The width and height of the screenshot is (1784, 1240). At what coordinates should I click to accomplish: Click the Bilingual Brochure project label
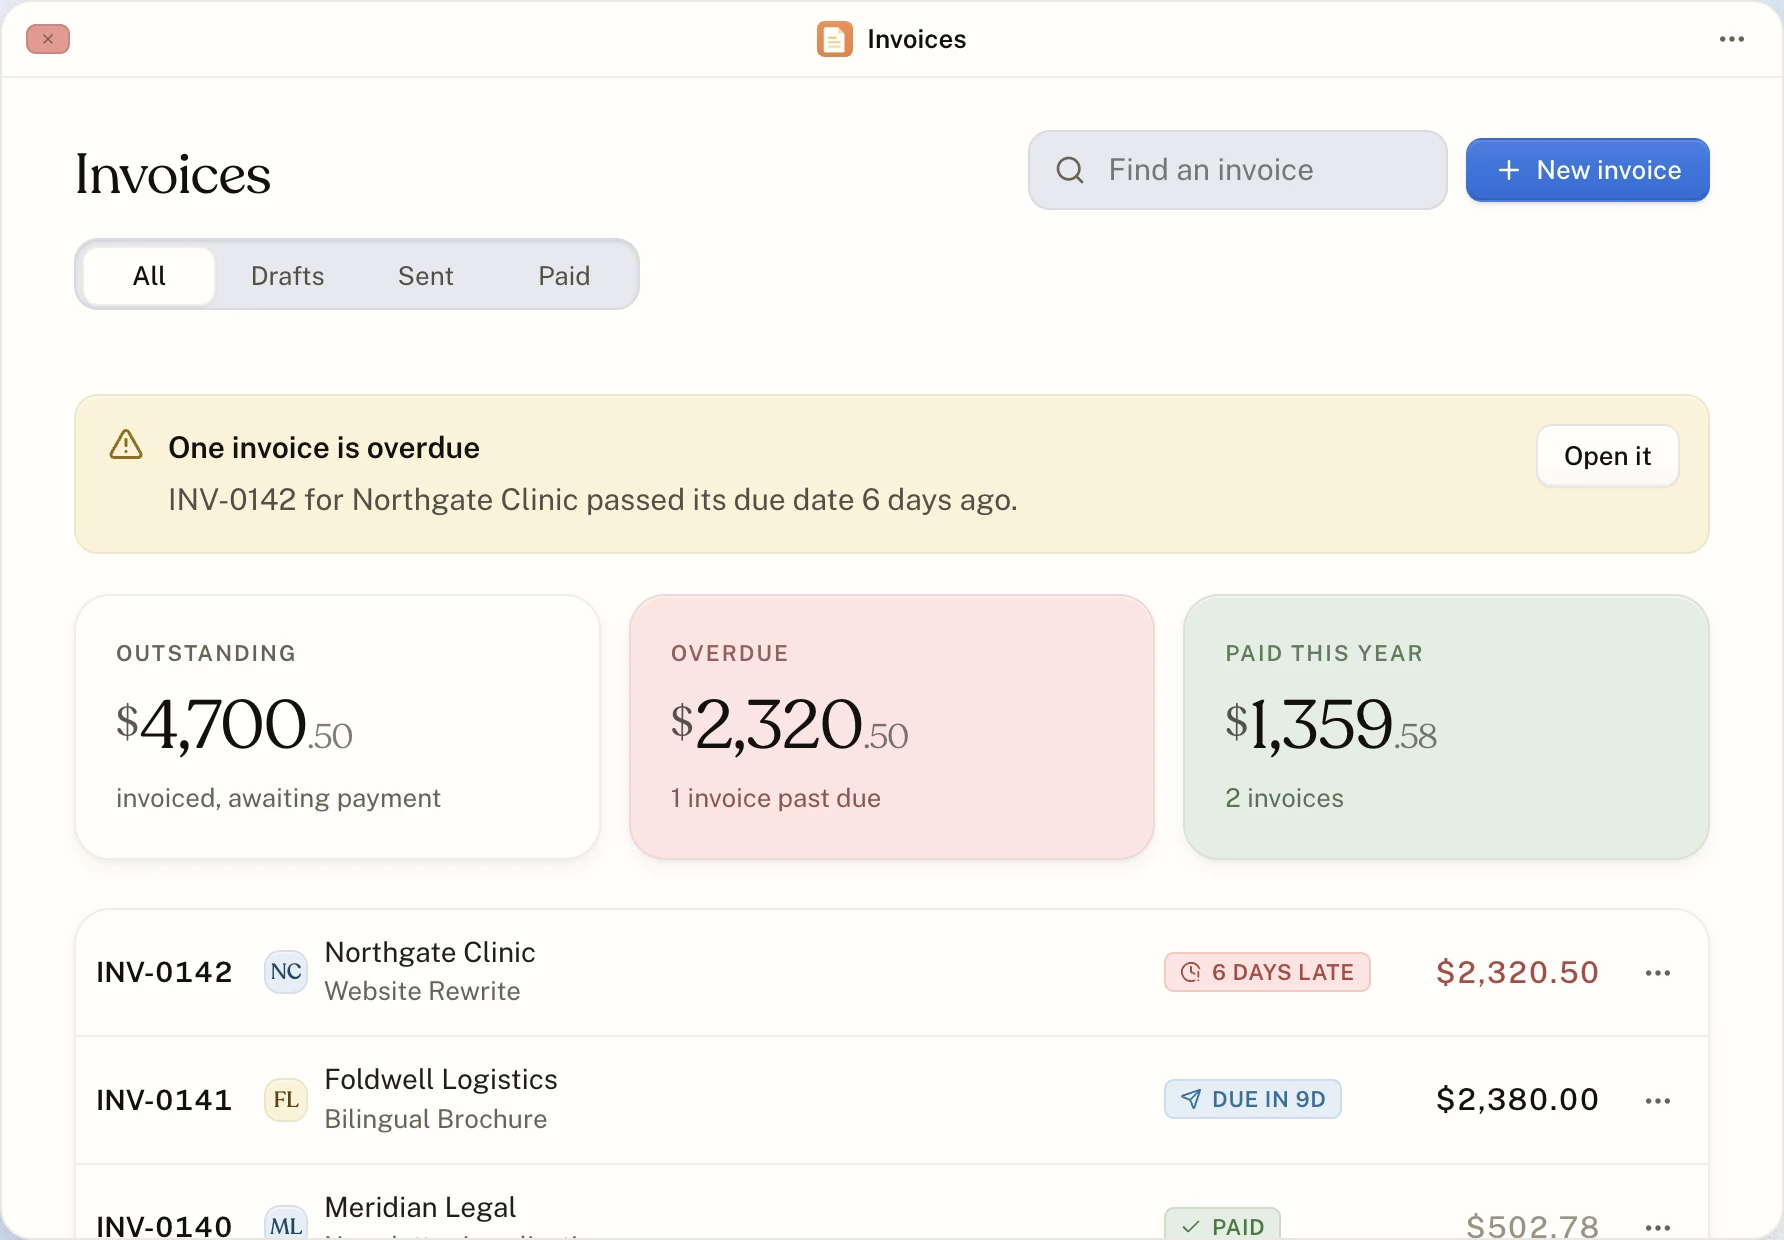436,1119
